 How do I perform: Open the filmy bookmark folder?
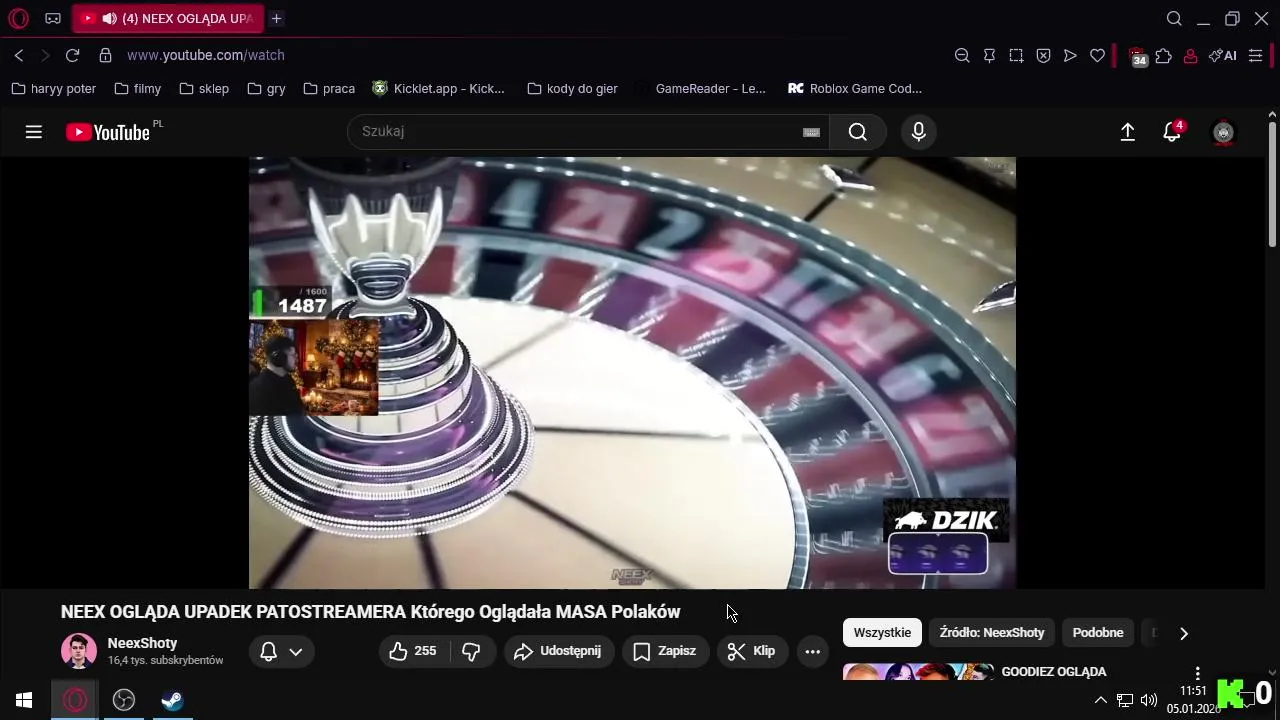tap(138, 88)
